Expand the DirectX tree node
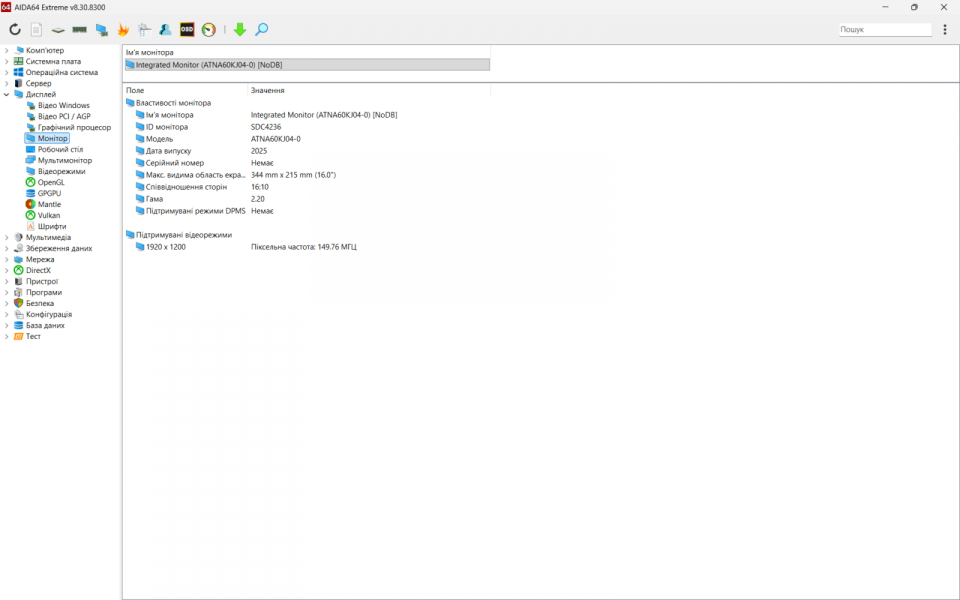 coord(6,271)
